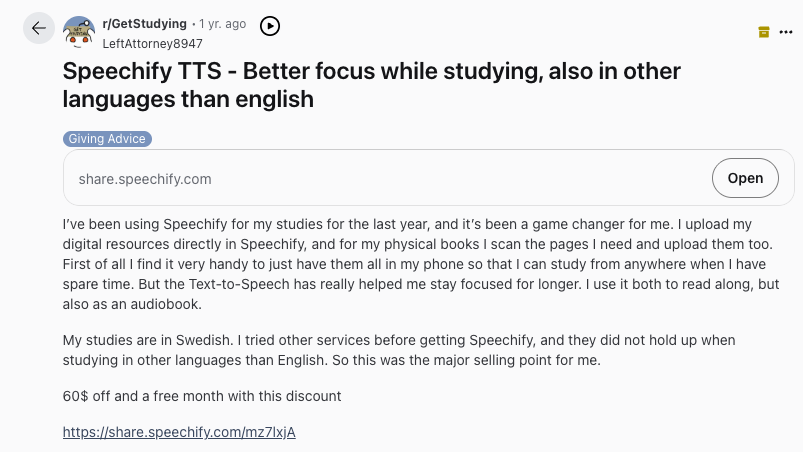Select the Giving Advice flair tag
Screen dimensions: 803x452
pos(107,139)
